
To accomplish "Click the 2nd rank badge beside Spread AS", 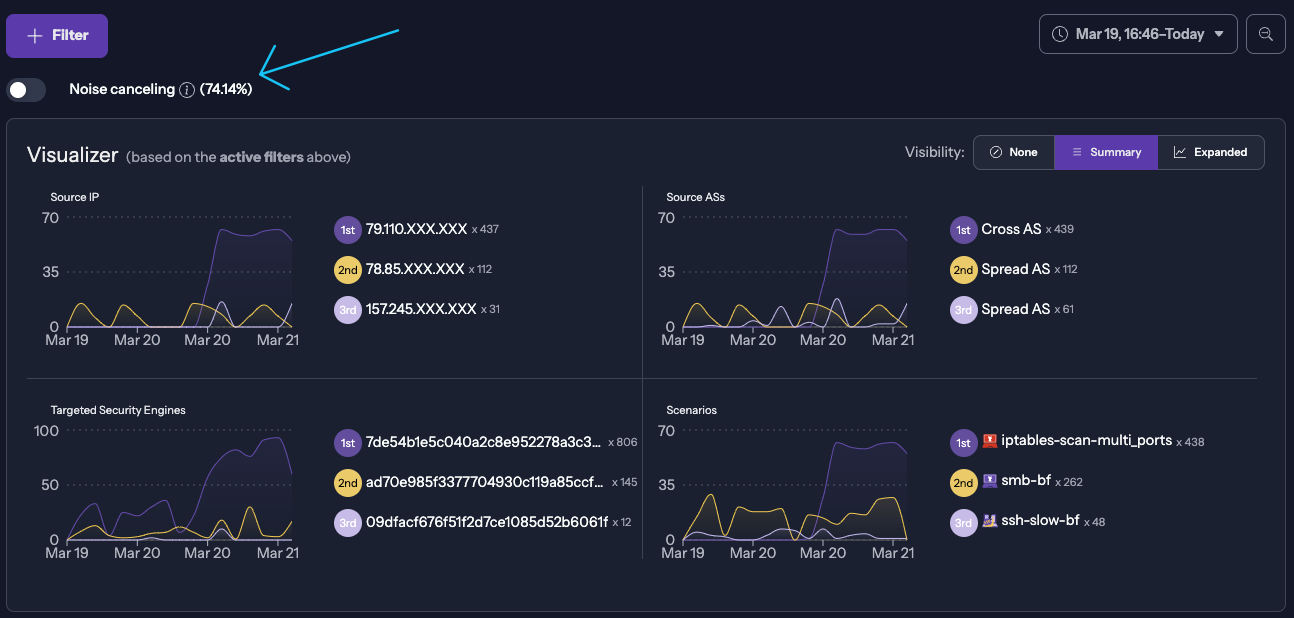I will click(963, 270).
